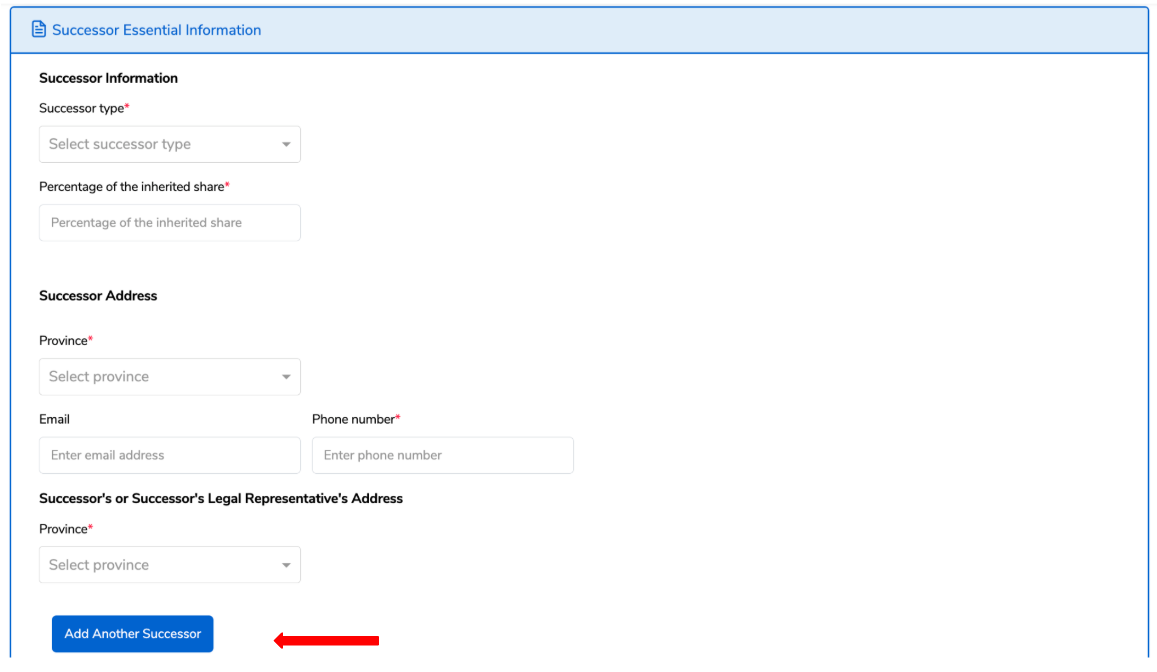Click the document icon beside Successor Essential Information
Viewport: 1157px width, 672px height.
click(38, 30)
